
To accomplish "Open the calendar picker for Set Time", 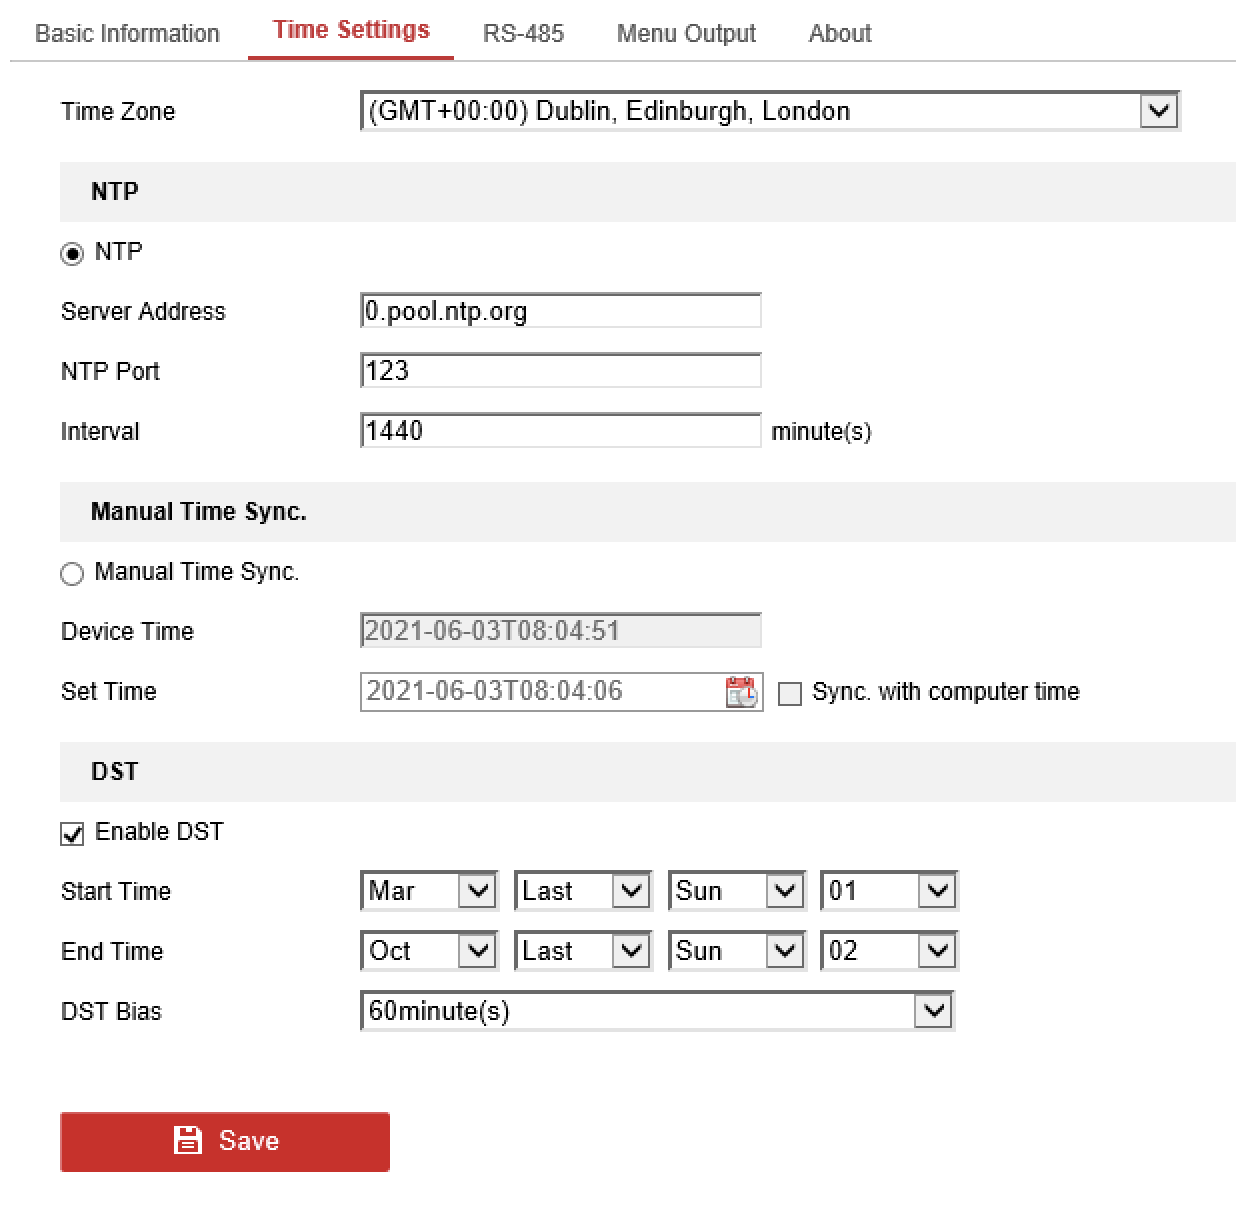I will pyautogui.click(x=741, y=692).
